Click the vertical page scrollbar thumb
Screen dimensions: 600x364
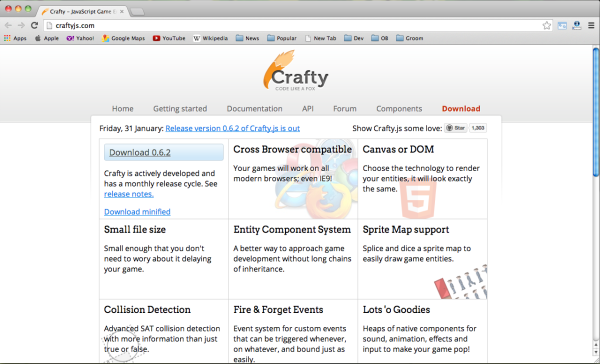click(x=596, y=112)
